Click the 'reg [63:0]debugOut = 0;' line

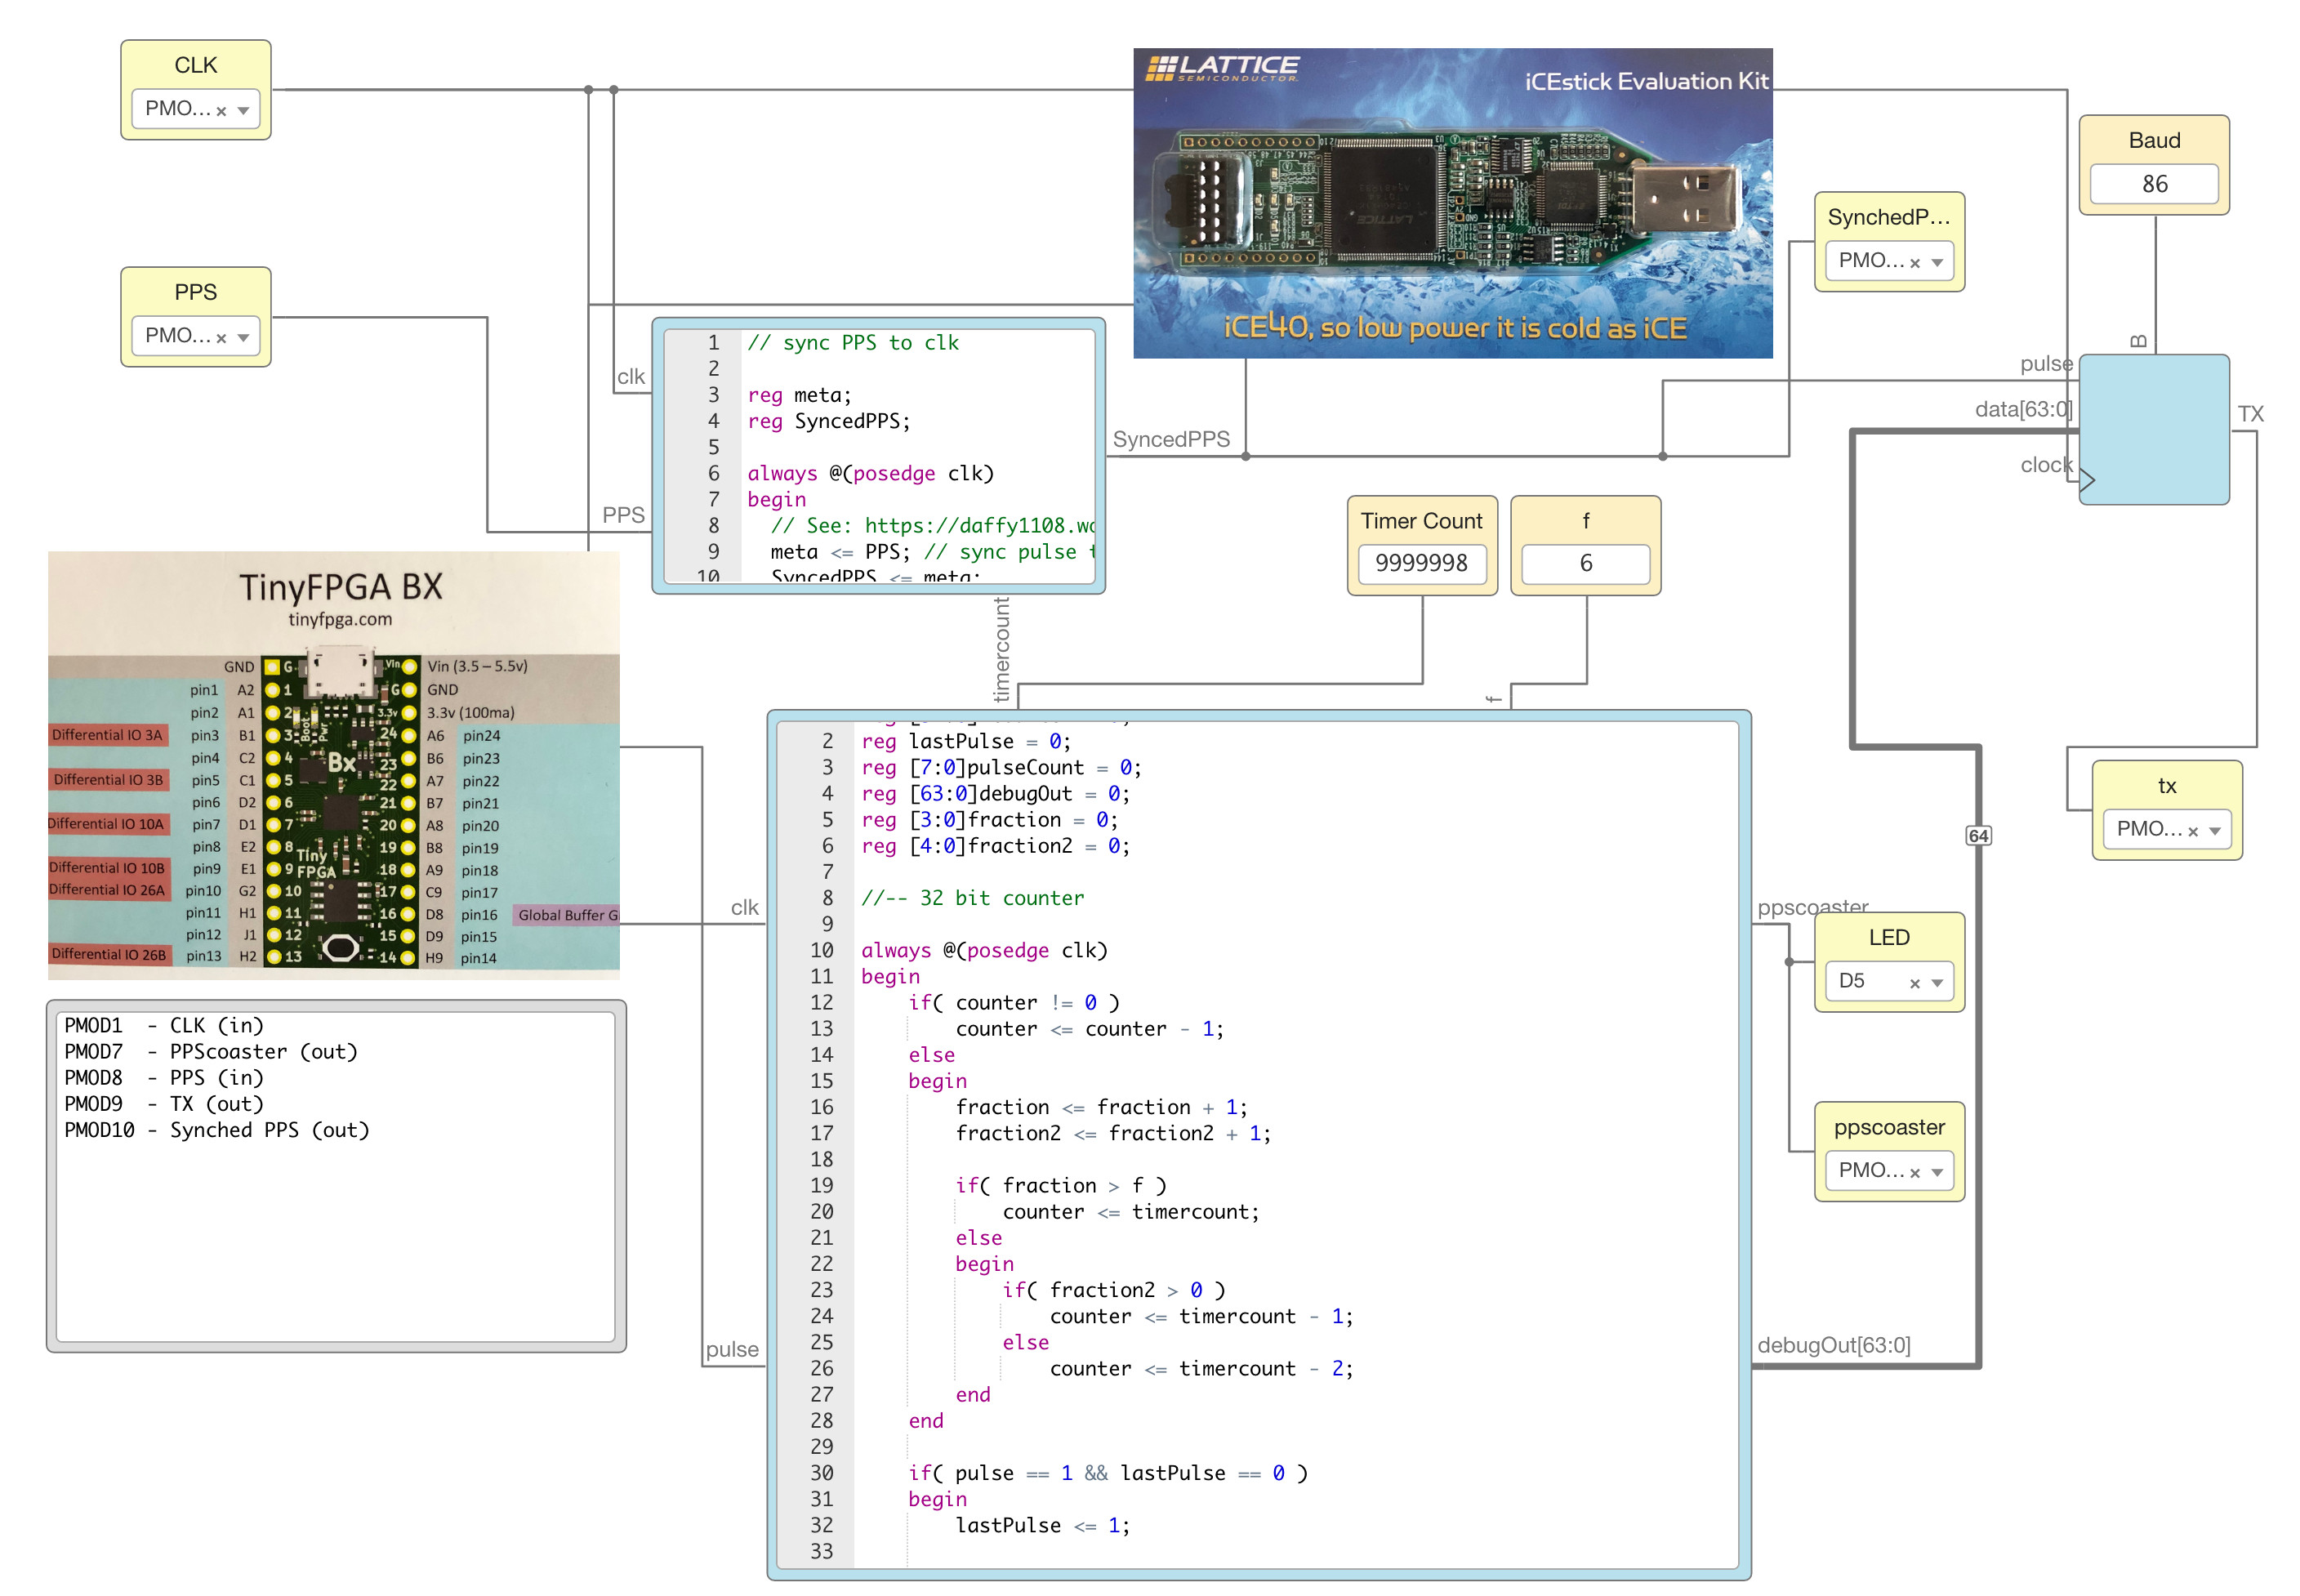click(x=995, y=794)
